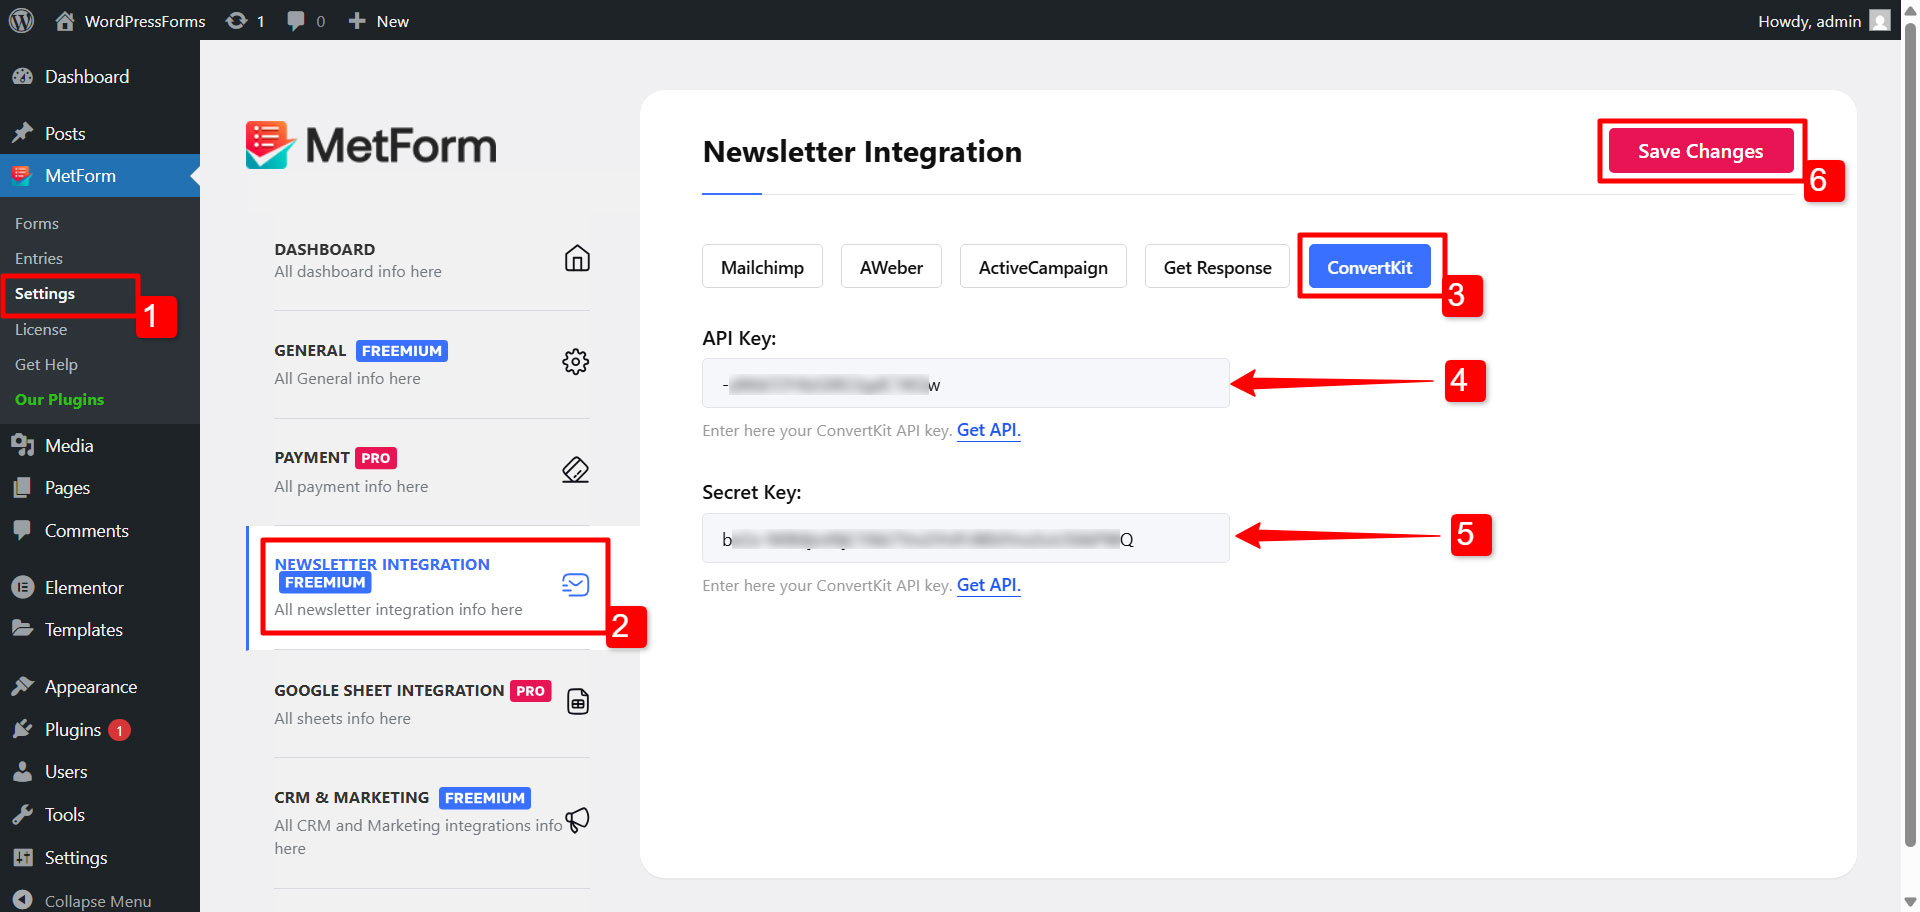
Task: Click the Elementor sidebar icon
Action: coord(22,588)
